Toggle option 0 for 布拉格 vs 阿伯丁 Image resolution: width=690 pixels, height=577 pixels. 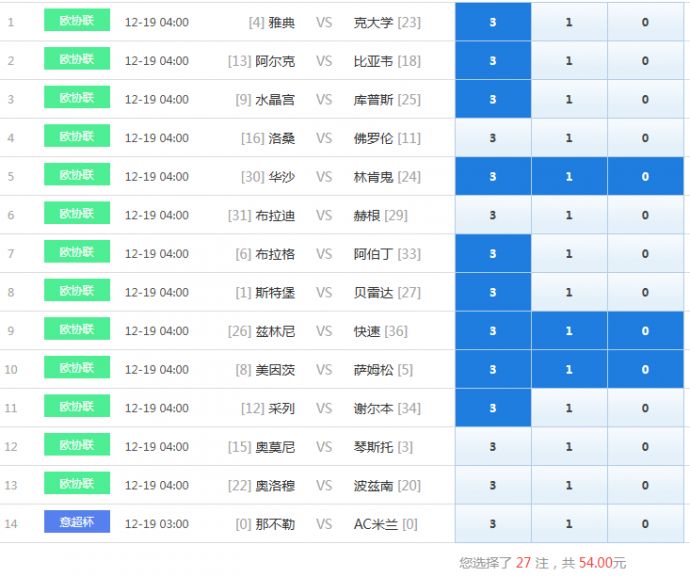(645, 254)
